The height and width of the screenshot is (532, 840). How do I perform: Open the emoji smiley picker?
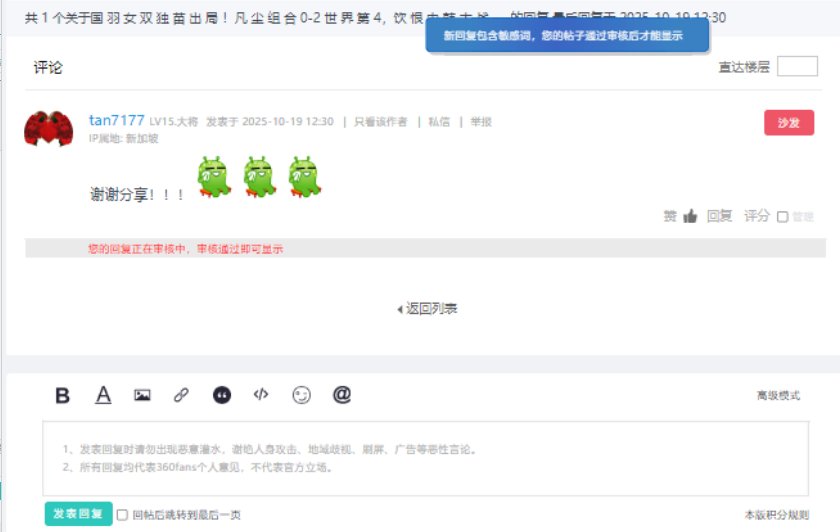[302, 395]
